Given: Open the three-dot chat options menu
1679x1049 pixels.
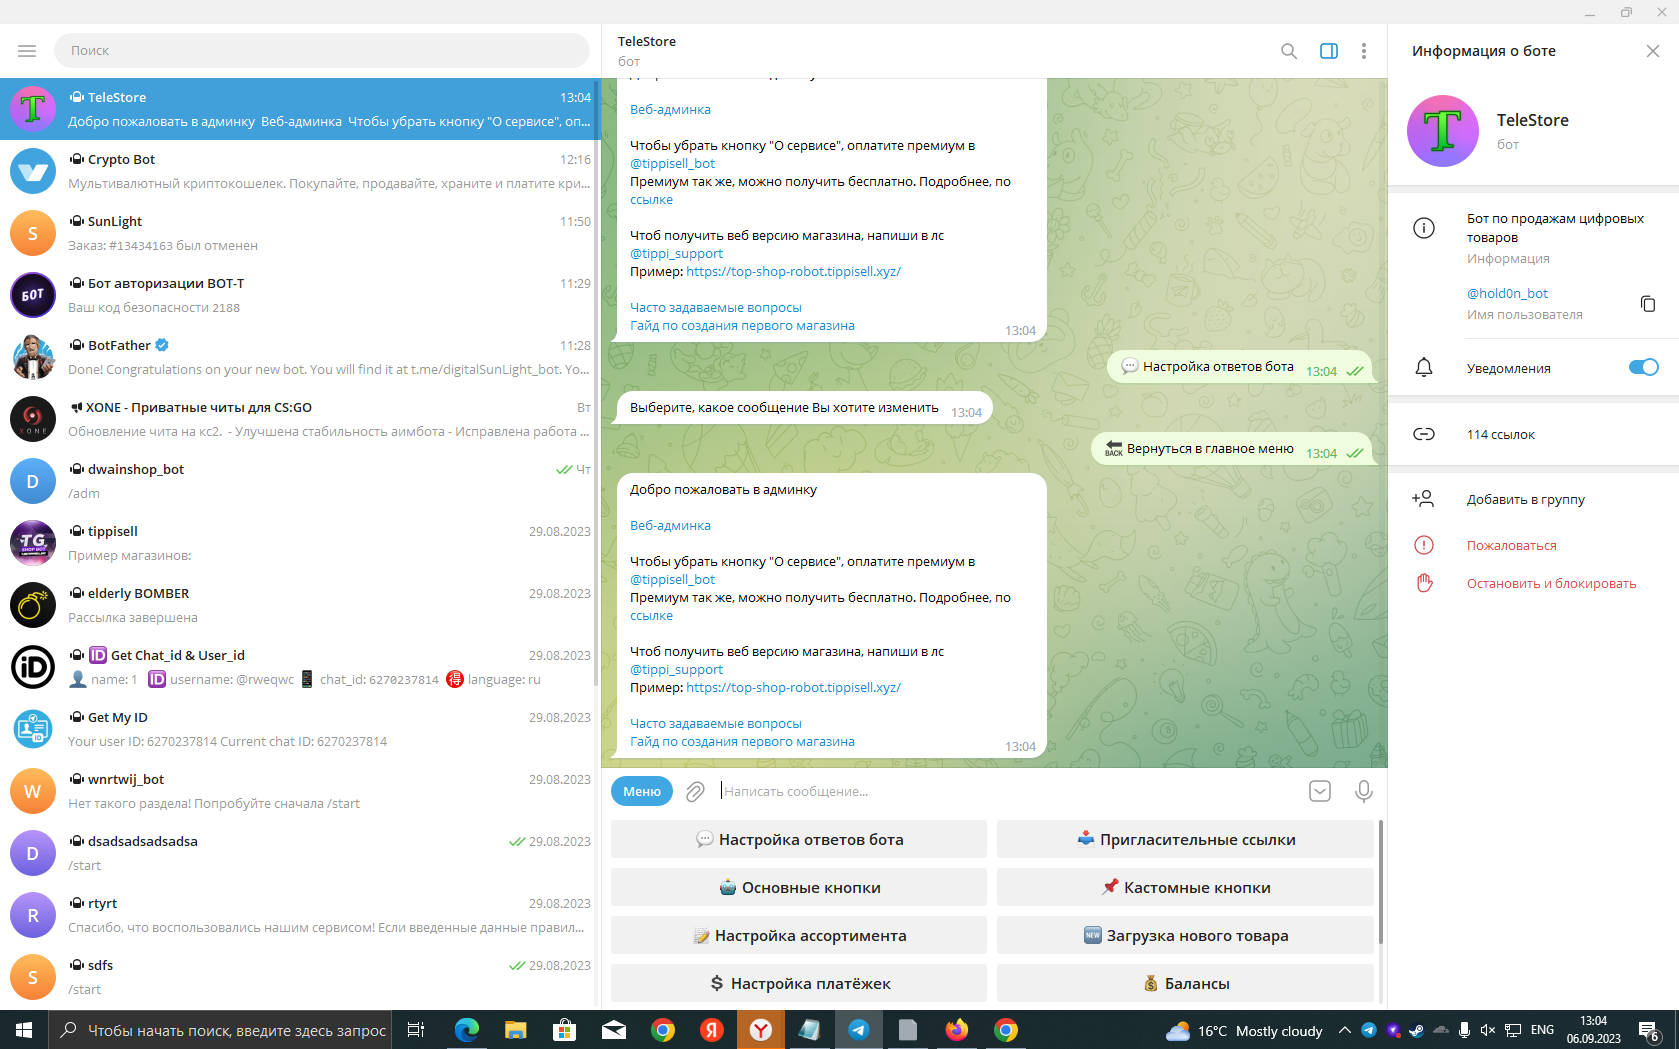Looking at the screenshot, I should click(x=1364, y=51).
